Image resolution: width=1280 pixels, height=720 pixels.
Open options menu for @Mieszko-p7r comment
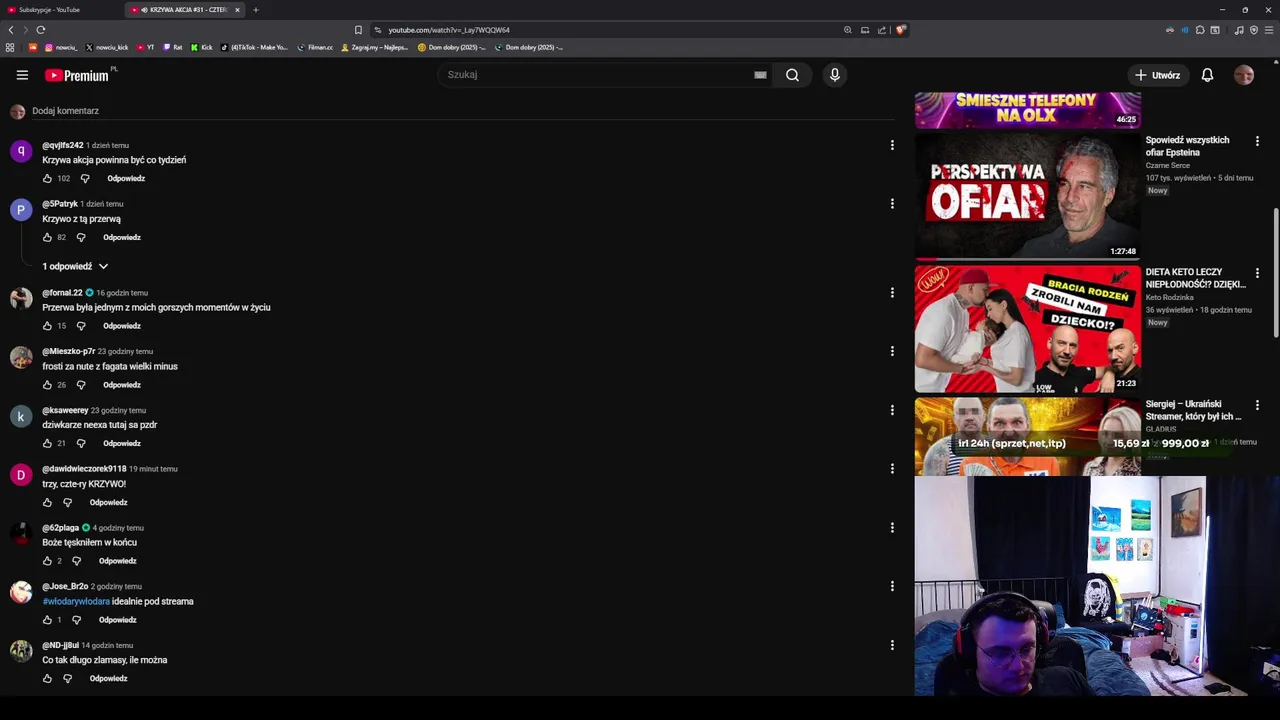click(892, 351)
